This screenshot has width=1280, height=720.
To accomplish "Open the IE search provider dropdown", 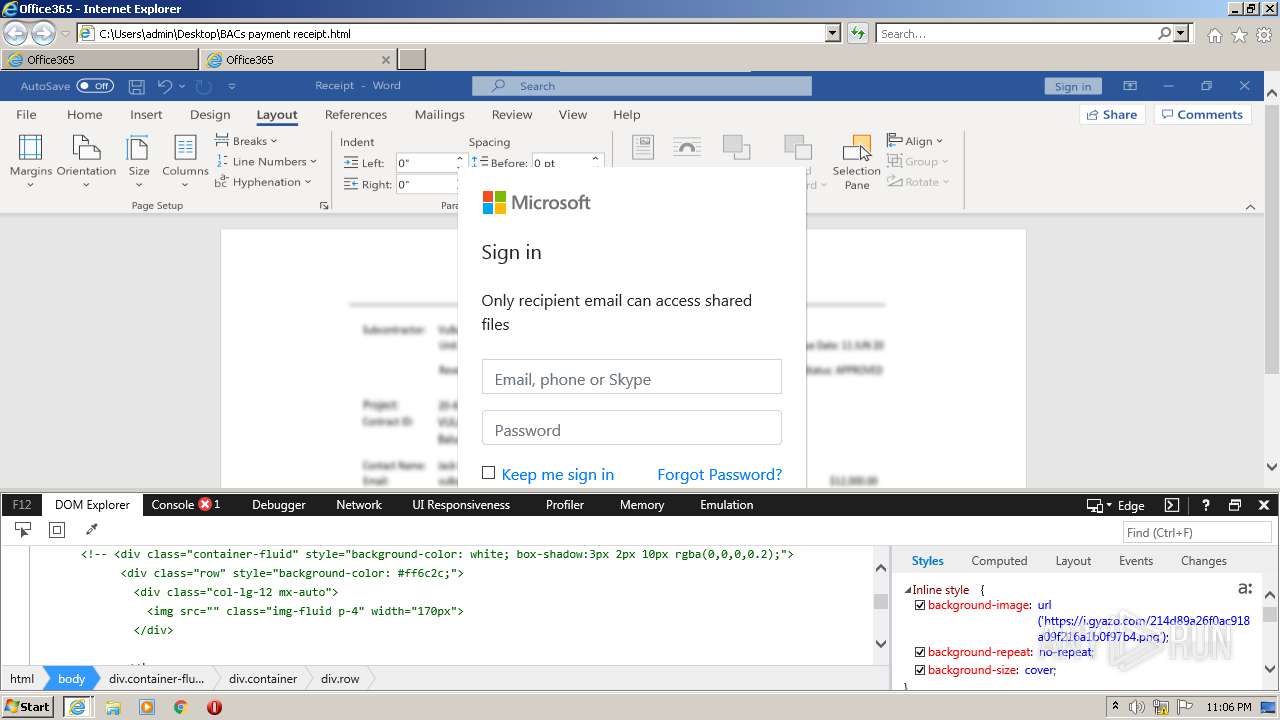I will point(1182,33).
